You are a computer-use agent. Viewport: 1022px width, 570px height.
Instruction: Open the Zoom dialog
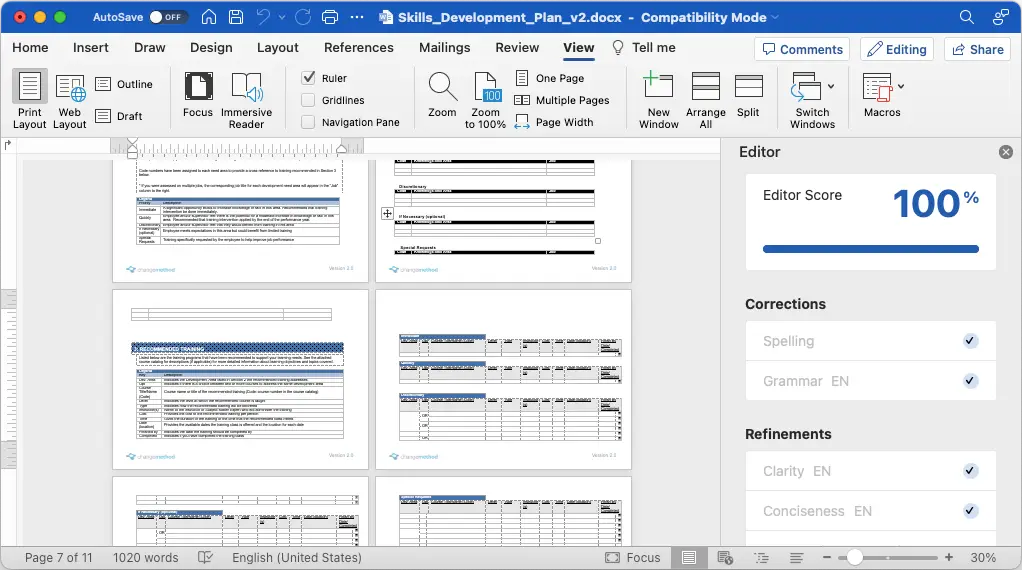coord(442,95)
